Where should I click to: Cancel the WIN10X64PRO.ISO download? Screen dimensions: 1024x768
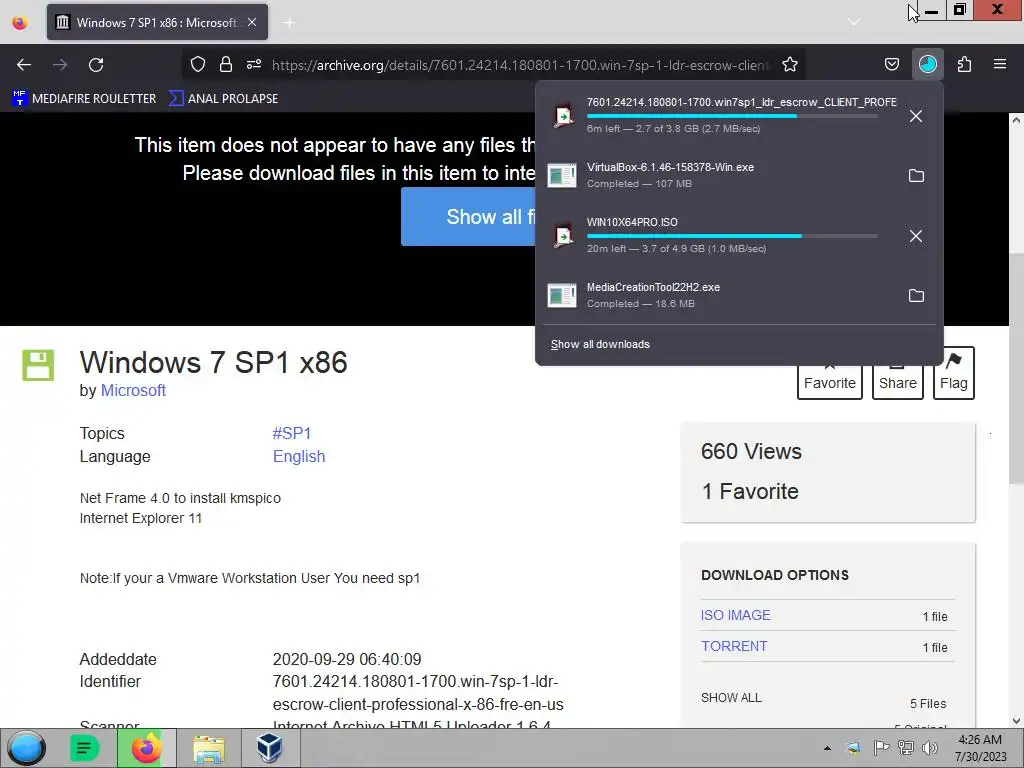pos(916,236)
